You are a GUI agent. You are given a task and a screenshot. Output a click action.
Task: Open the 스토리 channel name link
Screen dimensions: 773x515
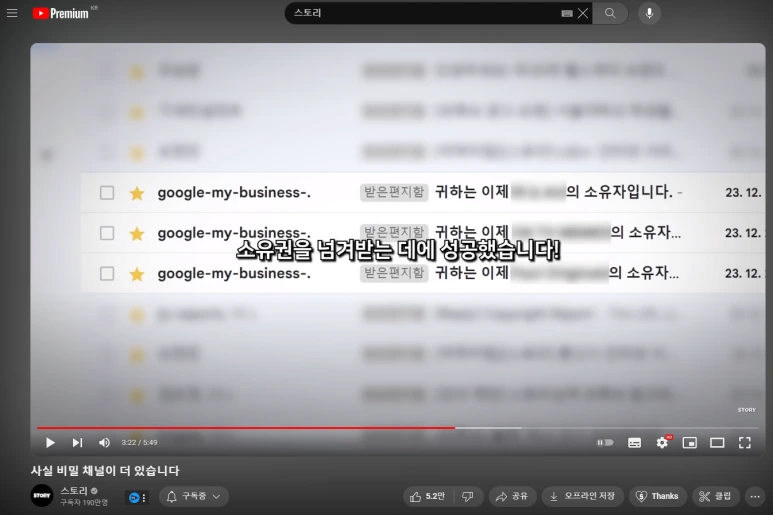coord(74,491)
